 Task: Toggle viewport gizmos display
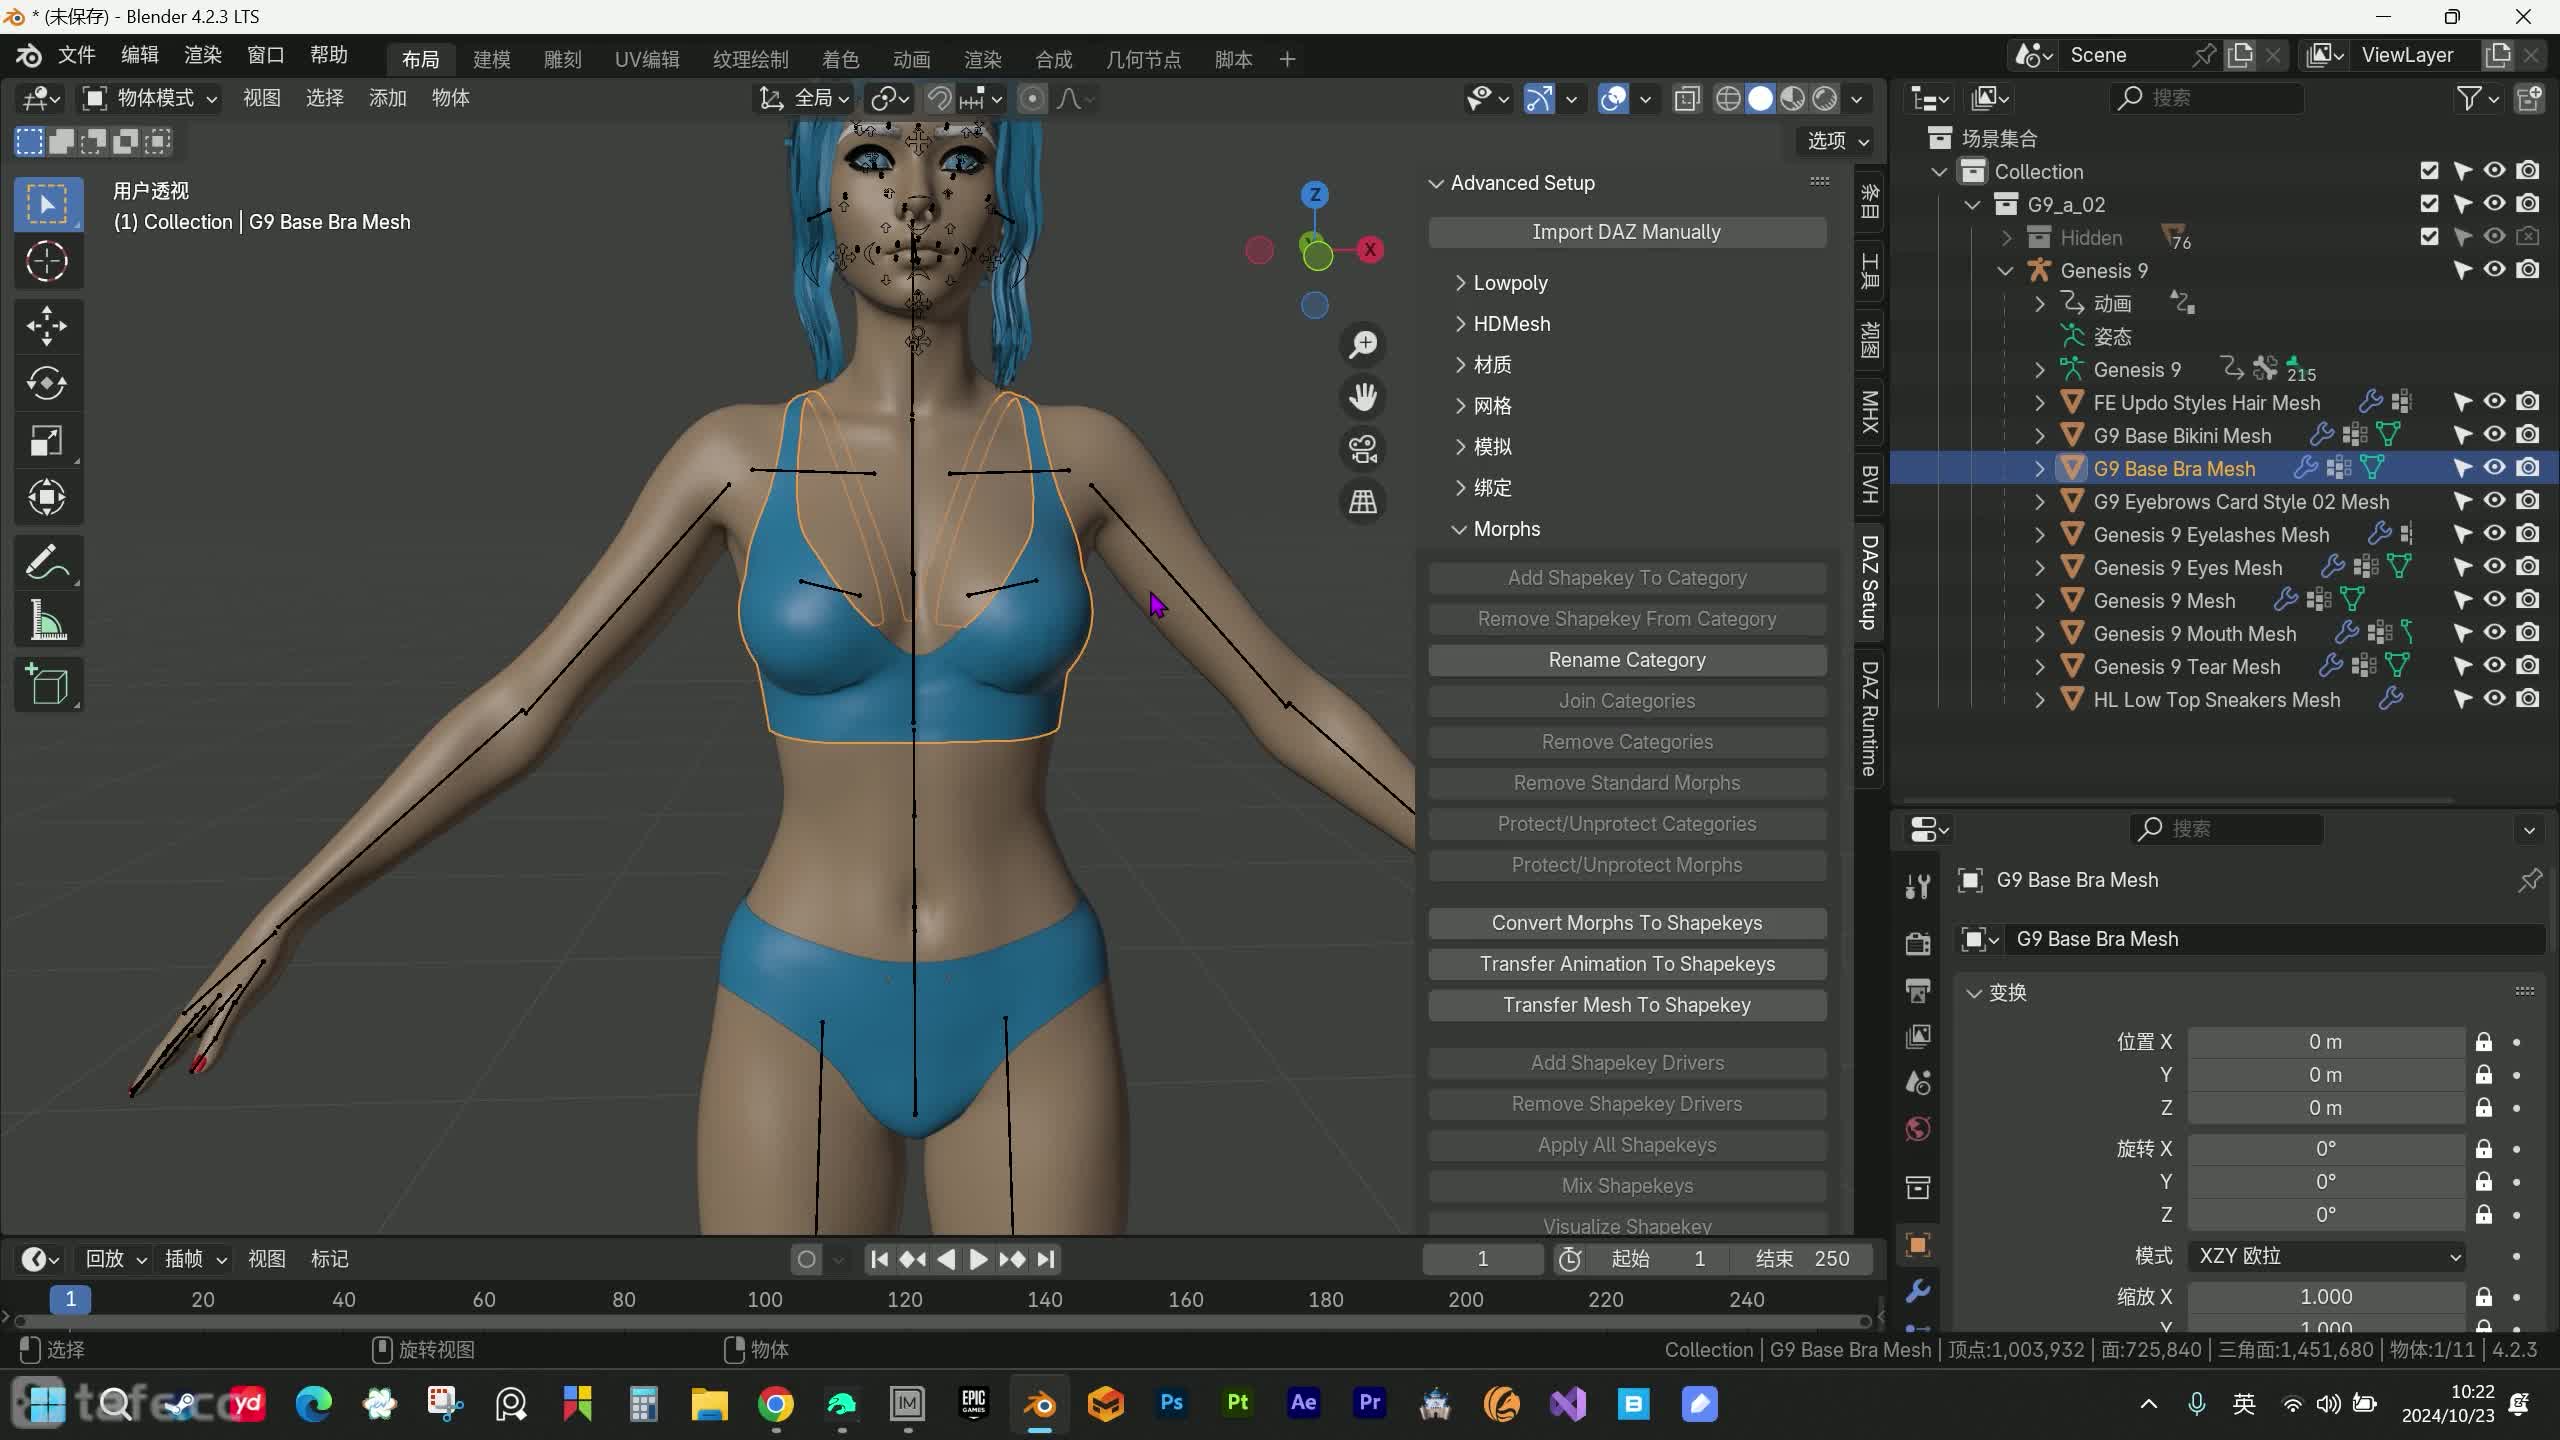(1539, 98)
